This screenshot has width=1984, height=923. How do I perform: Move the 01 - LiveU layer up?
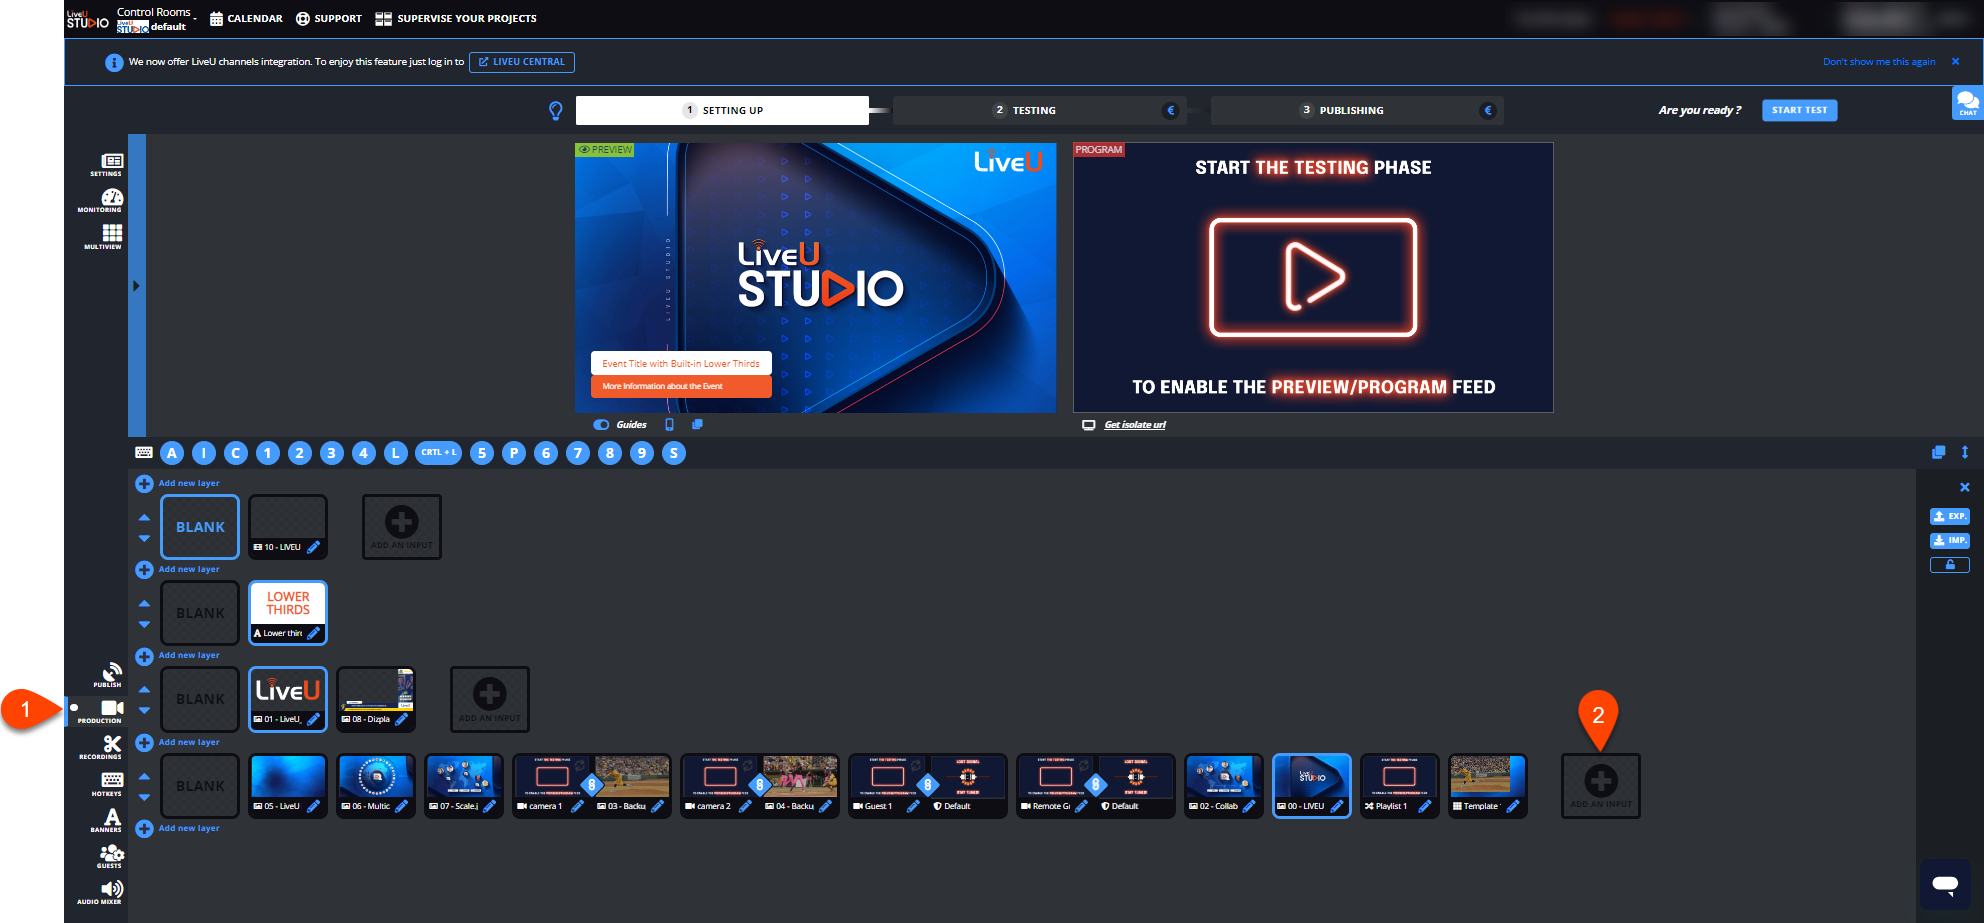[144, 689]
